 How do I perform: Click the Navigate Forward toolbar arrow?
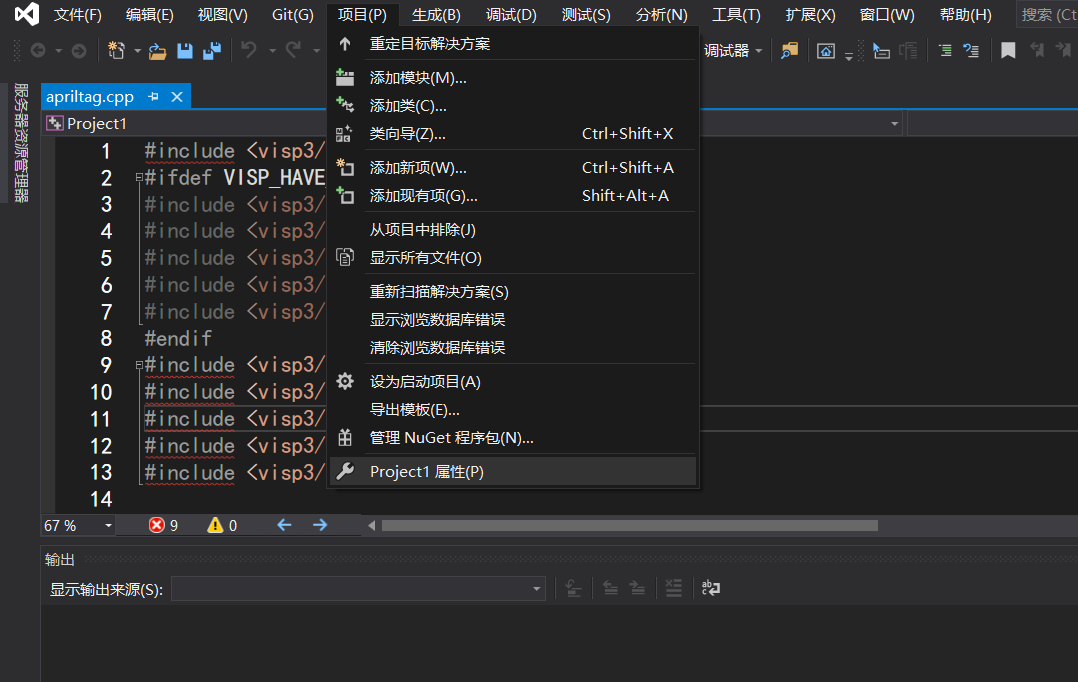click(79, 50)
